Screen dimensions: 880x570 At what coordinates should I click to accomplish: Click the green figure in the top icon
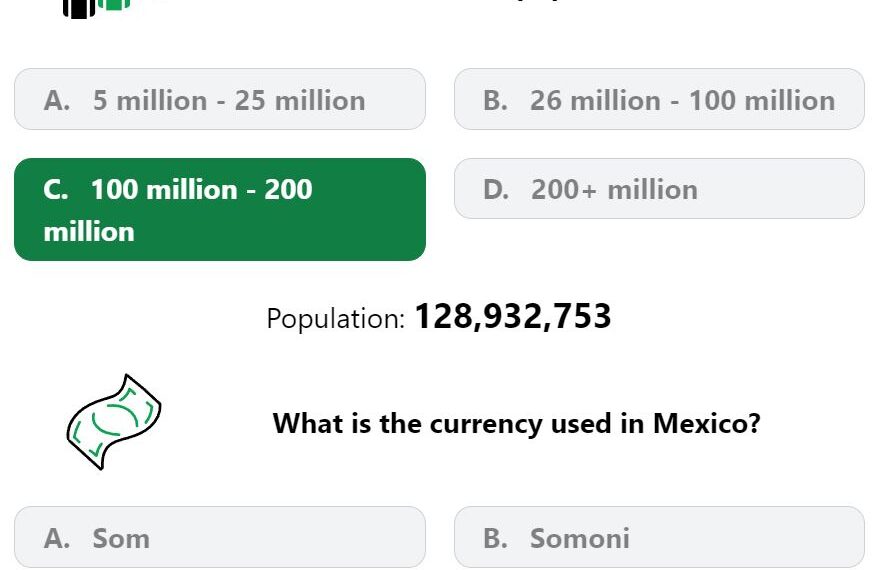click(x=114, y=4)
